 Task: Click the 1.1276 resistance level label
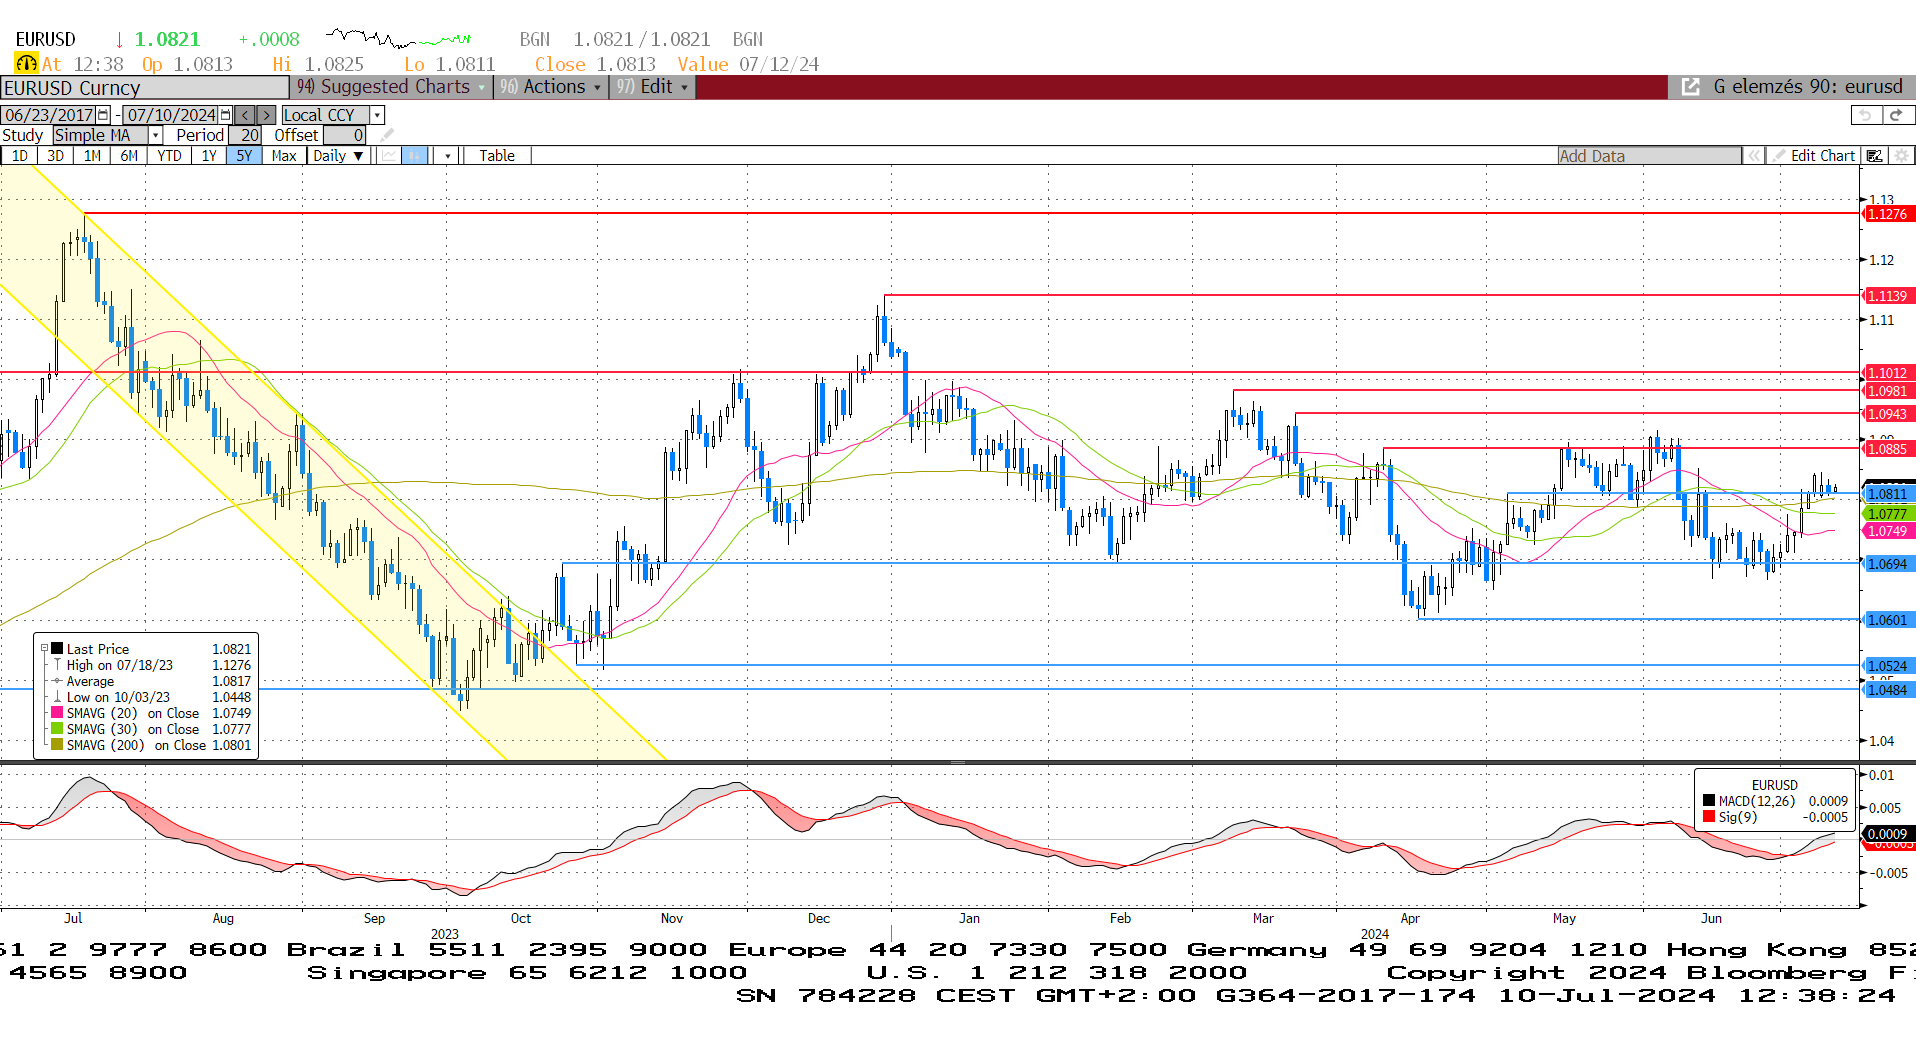click(x=1888, y=214)
